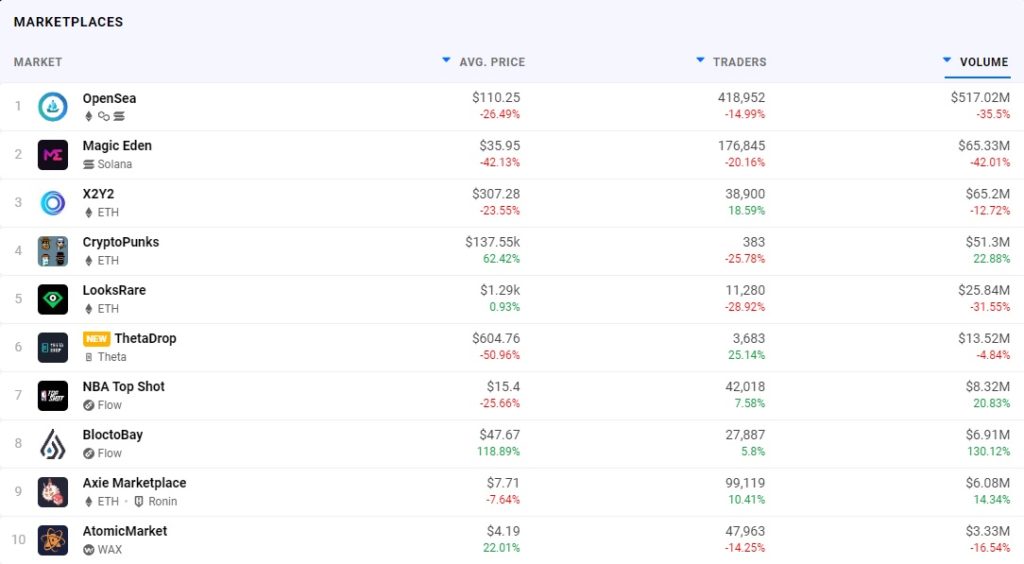1024x564 pixels.
Task: Click Magic Eden volume $65.33M
Action: click(984, 146)
